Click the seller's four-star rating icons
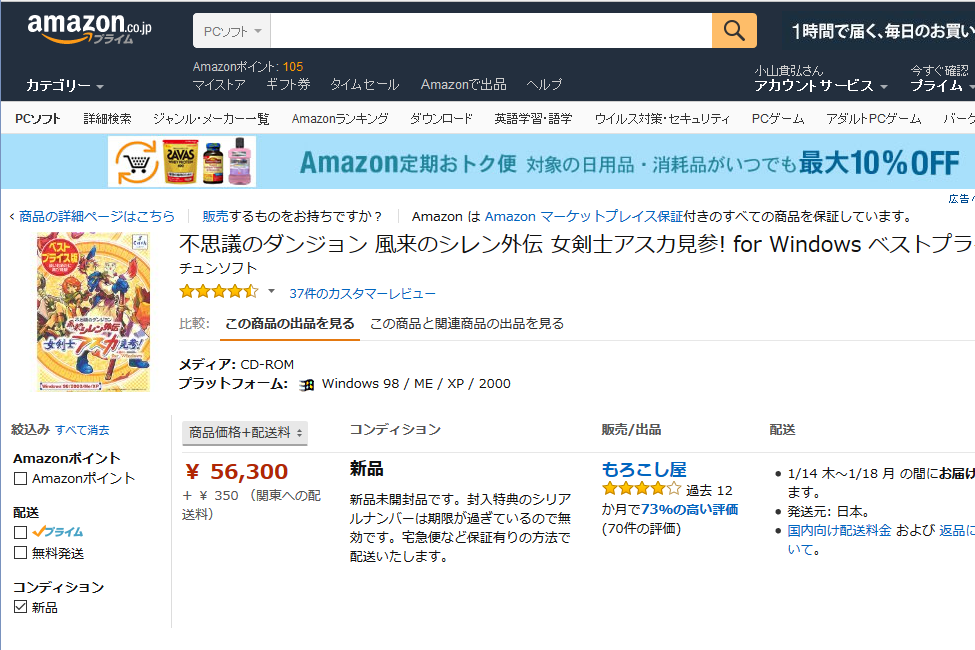 click(641, 490)
